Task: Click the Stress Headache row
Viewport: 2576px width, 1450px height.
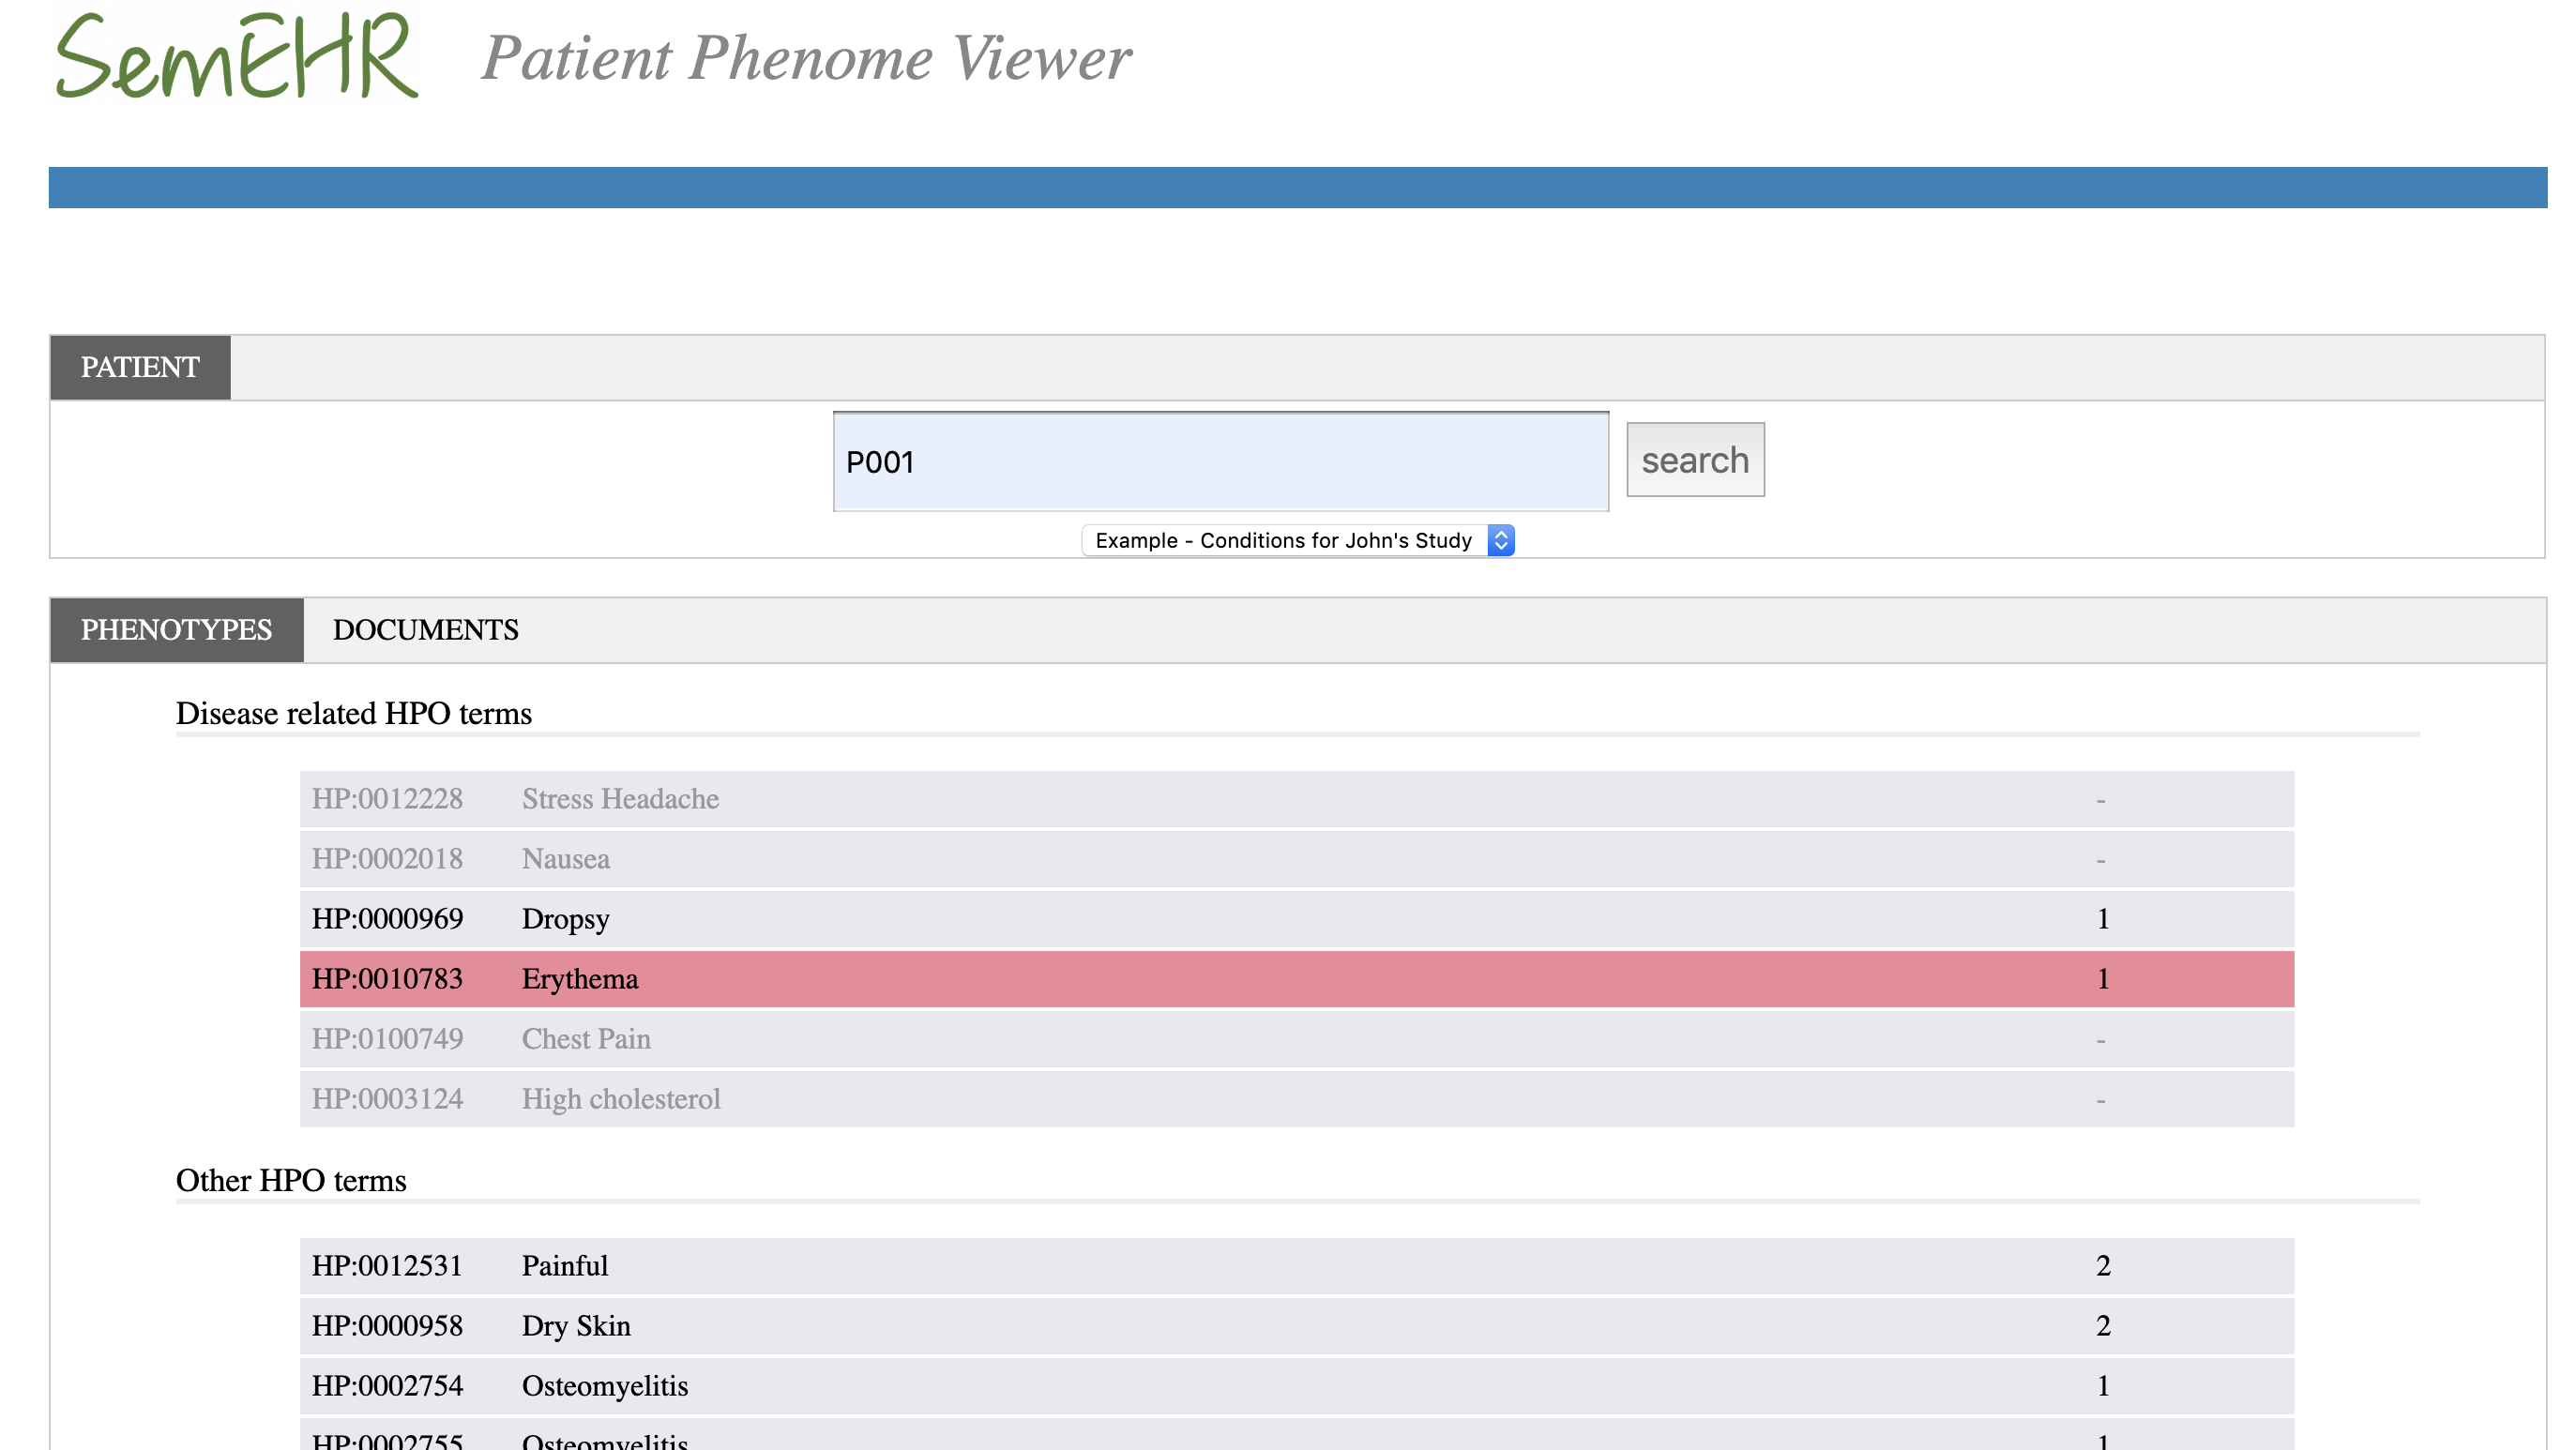Action: tap(1296, 799)
